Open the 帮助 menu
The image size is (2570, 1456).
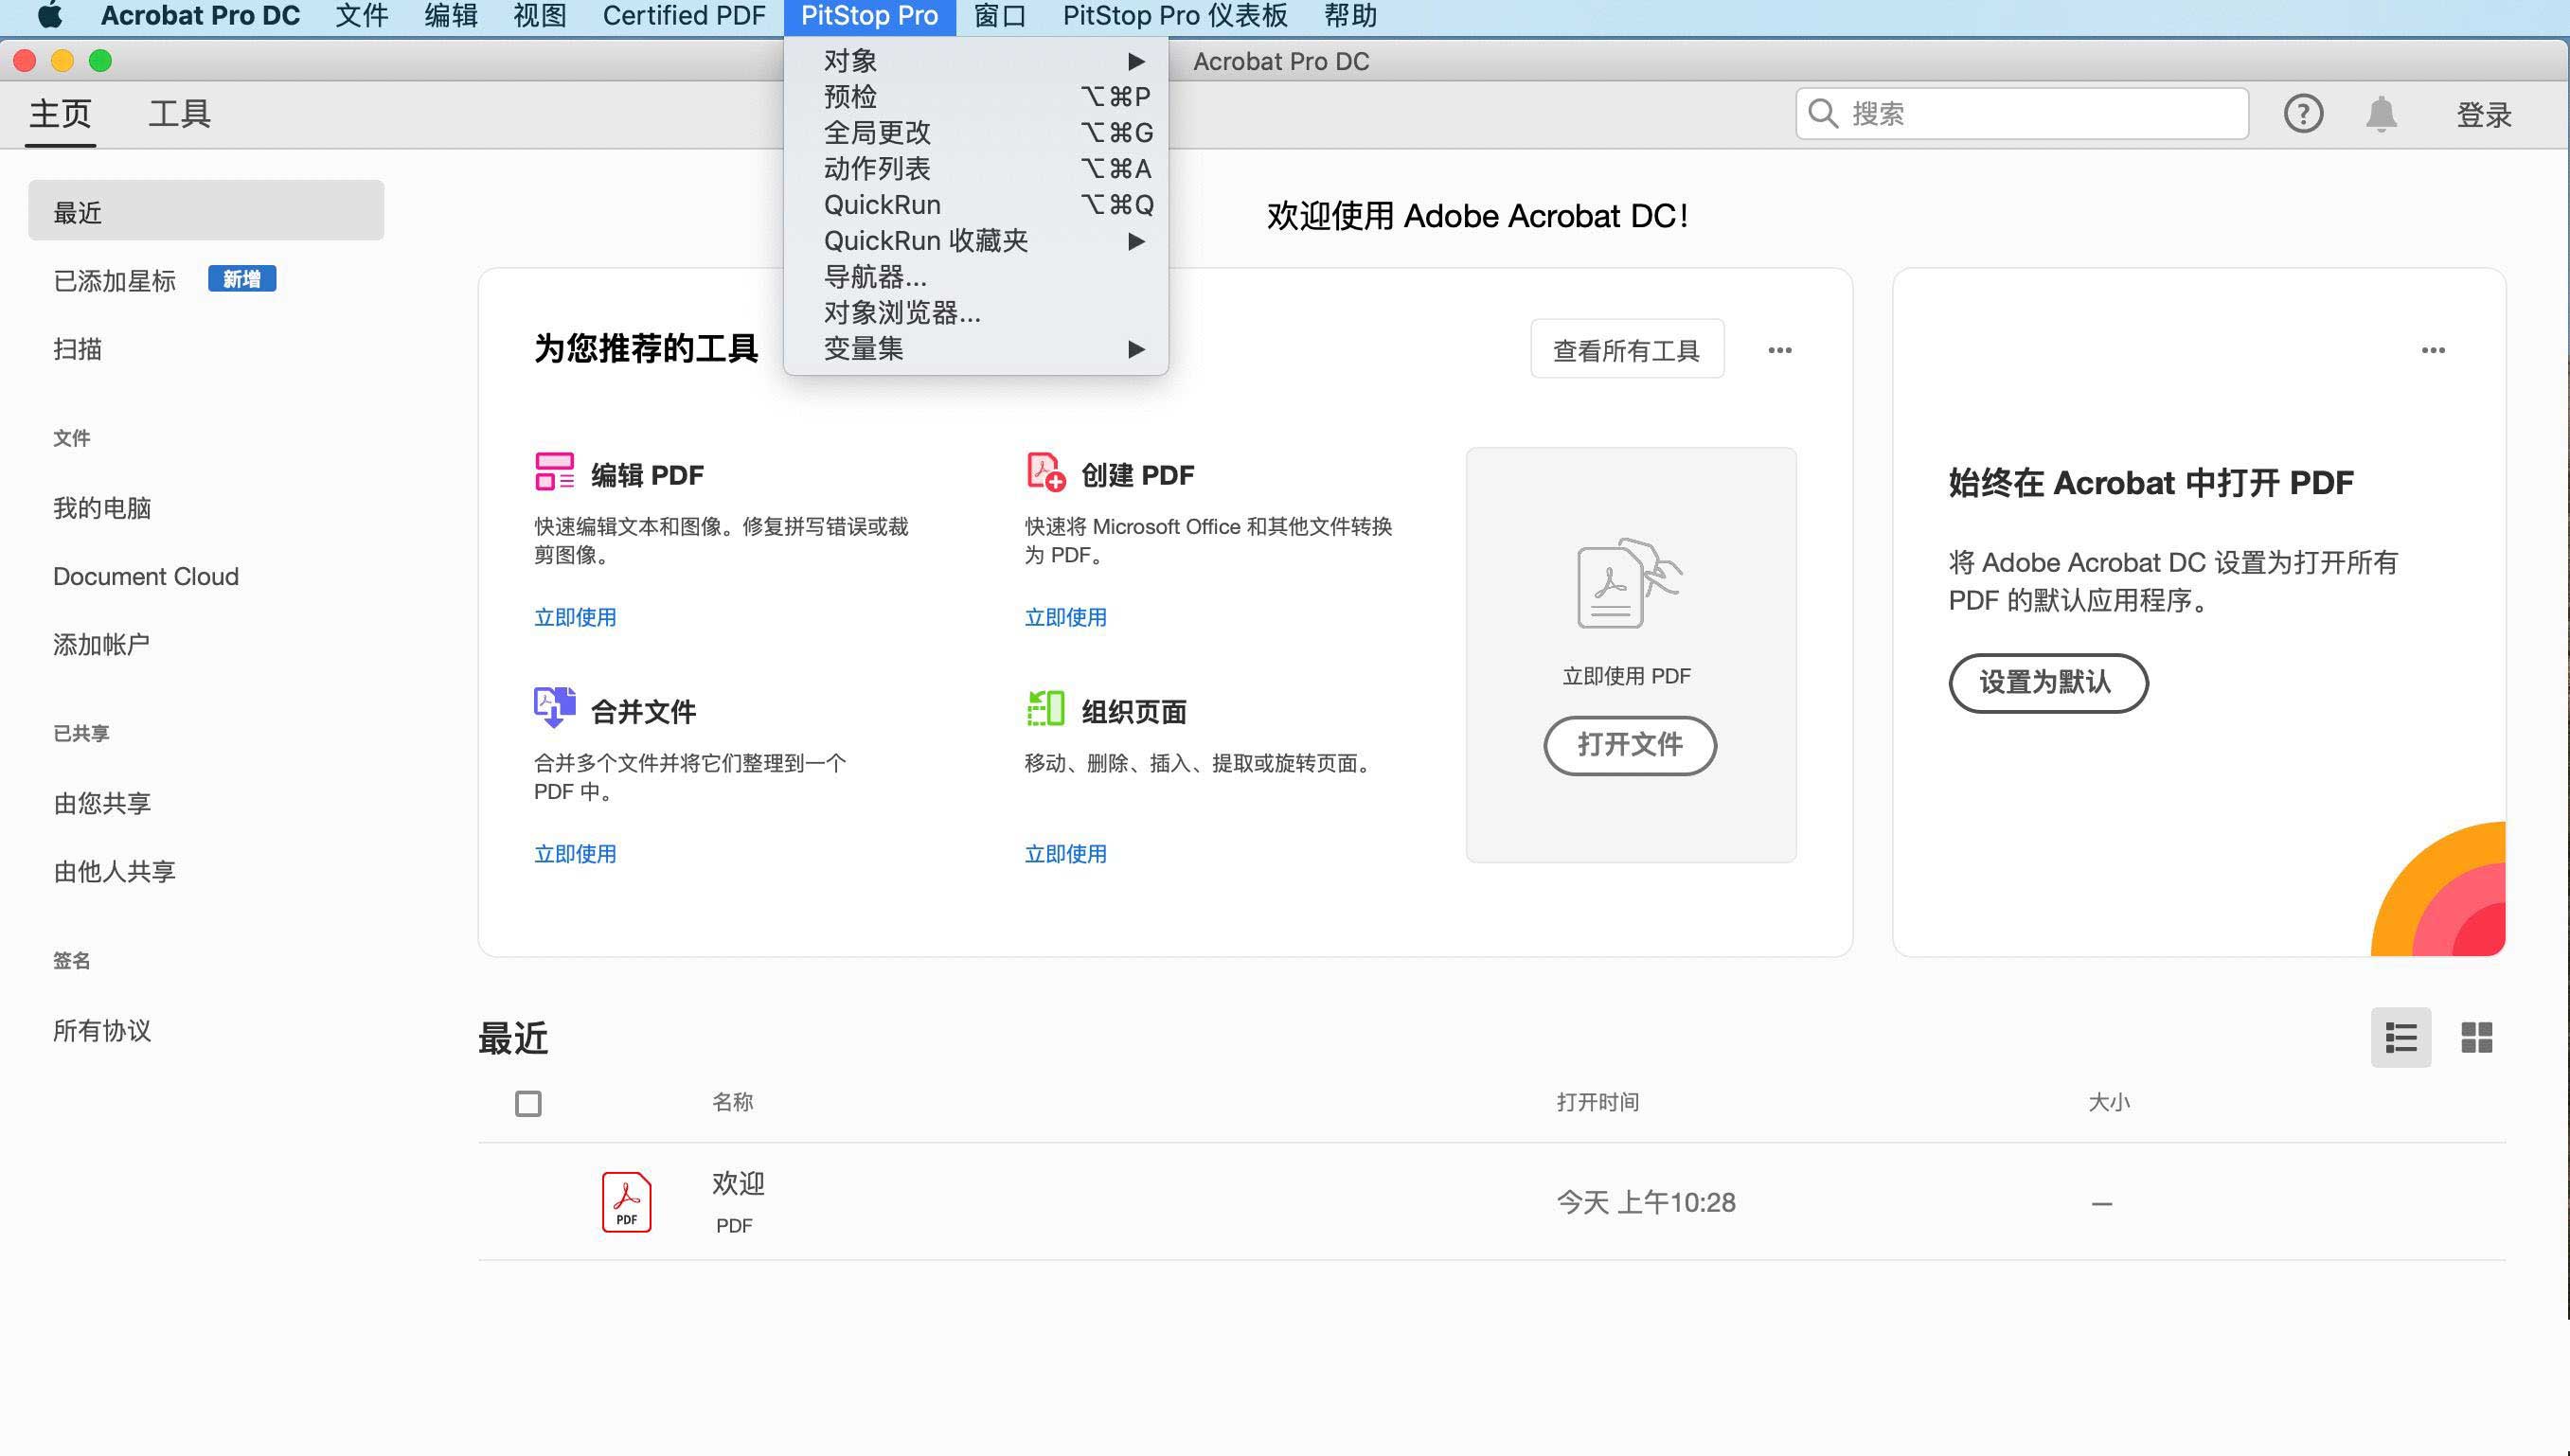1351,16
